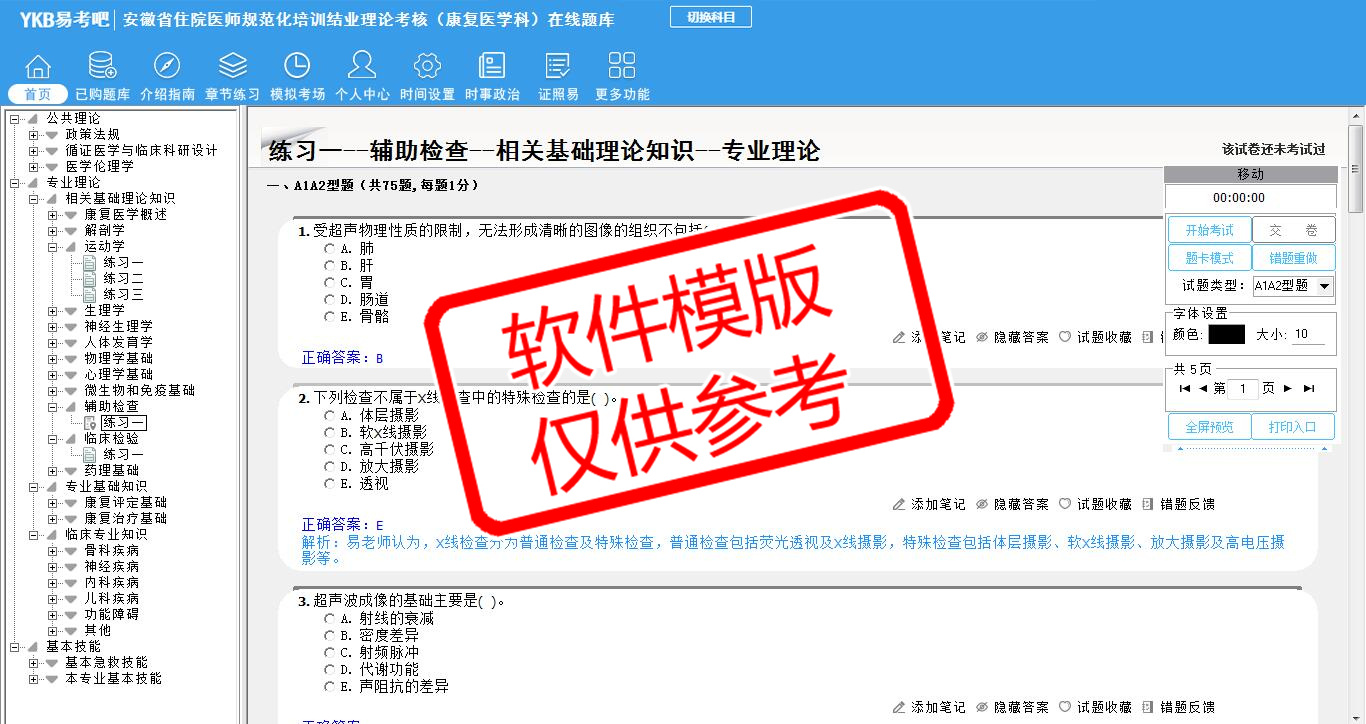Expand the 医学伦理学 tree node

click(34, 167)
